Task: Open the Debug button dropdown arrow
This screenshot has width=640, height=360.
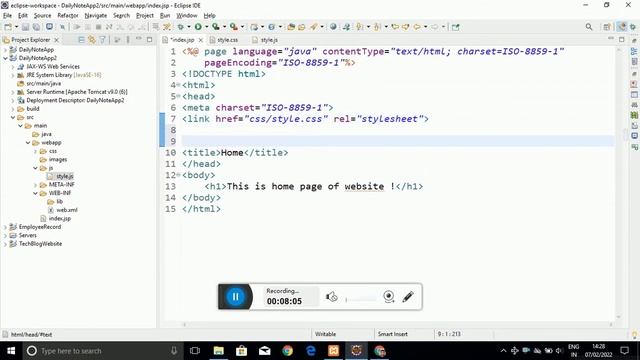Action: click(188, 27)
